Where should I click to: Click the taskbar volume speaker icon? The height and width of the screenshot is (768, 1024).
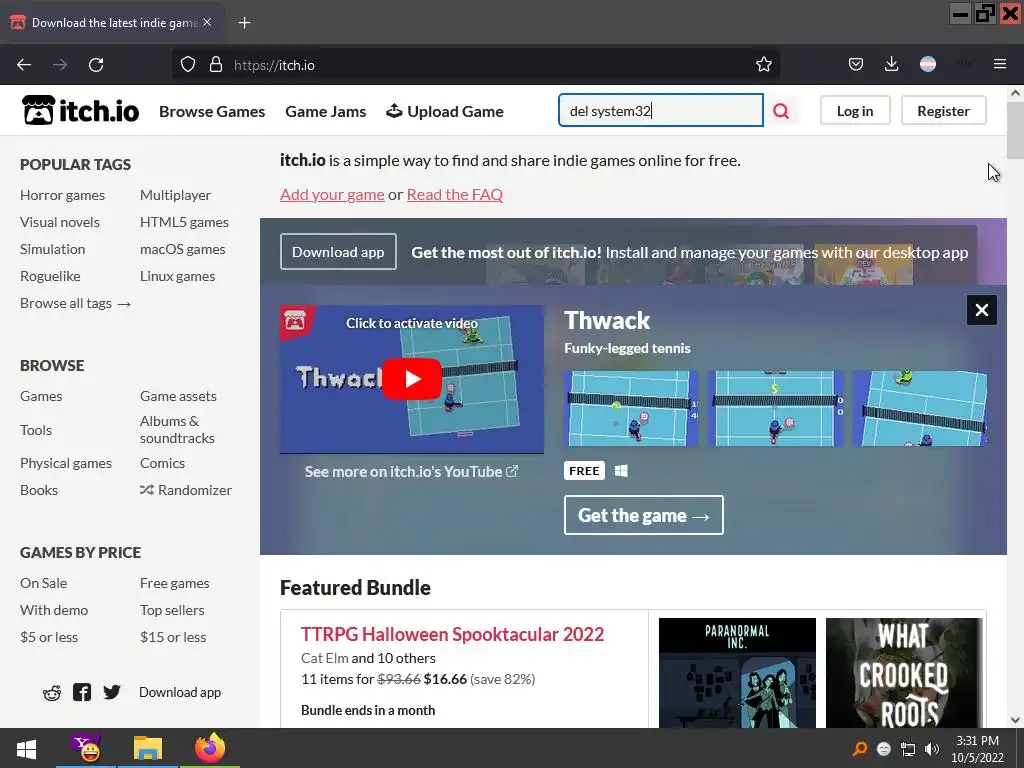pyautogui.click(x=932, y=749)
